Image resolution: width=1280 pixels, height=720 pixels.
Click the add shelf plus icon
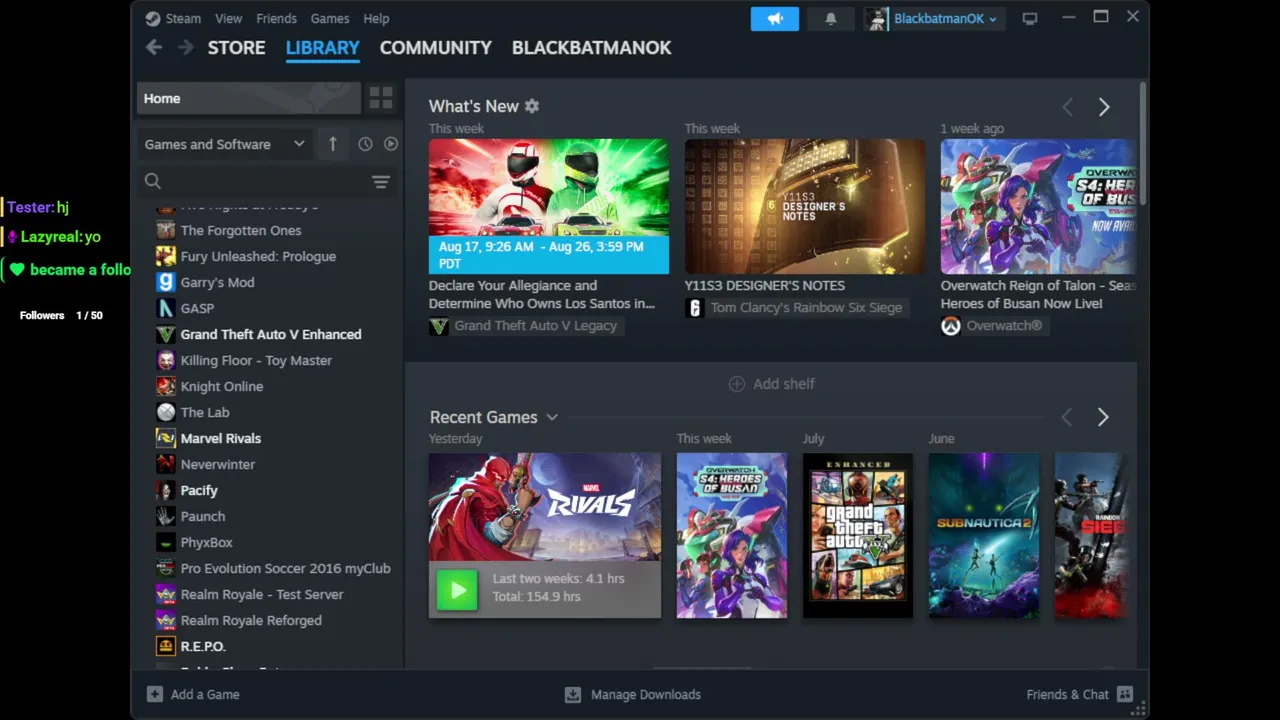[x=737, y=384]
